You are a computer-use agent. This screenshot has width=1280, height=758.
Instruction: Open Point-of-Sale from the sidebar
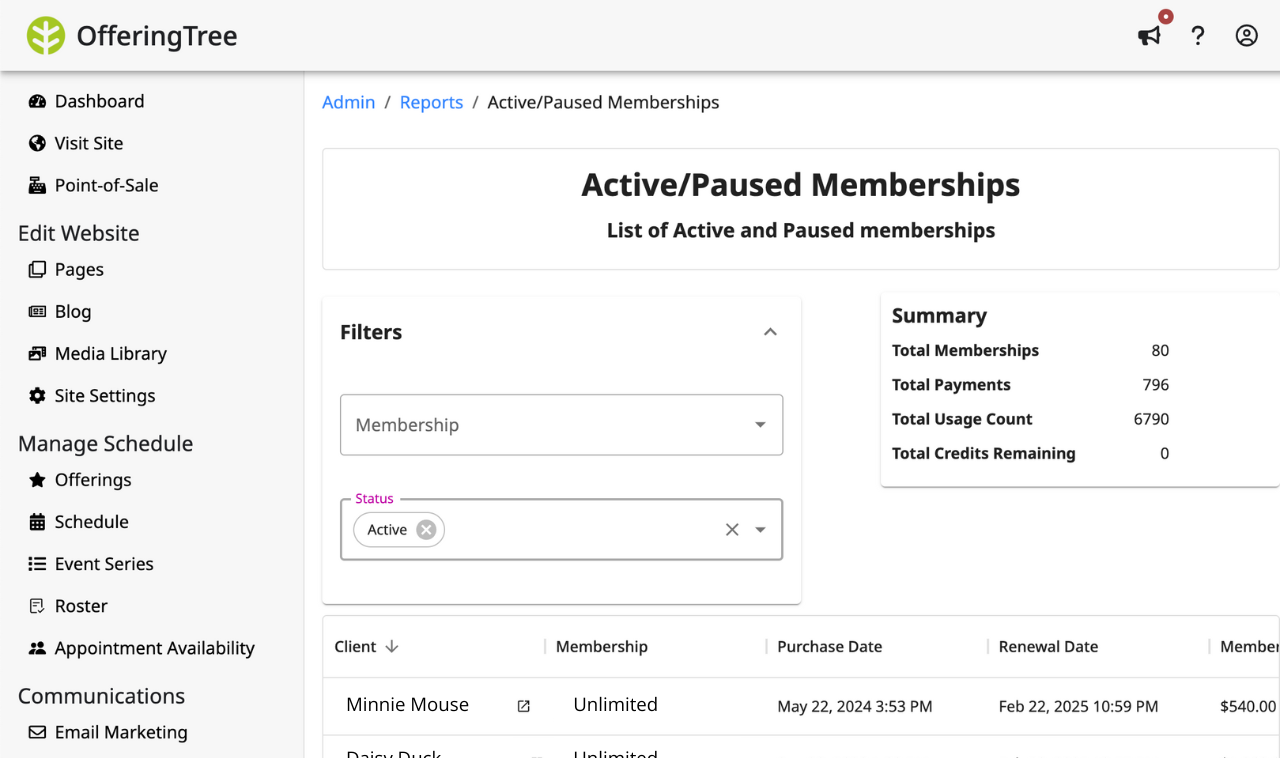point(106,185)
